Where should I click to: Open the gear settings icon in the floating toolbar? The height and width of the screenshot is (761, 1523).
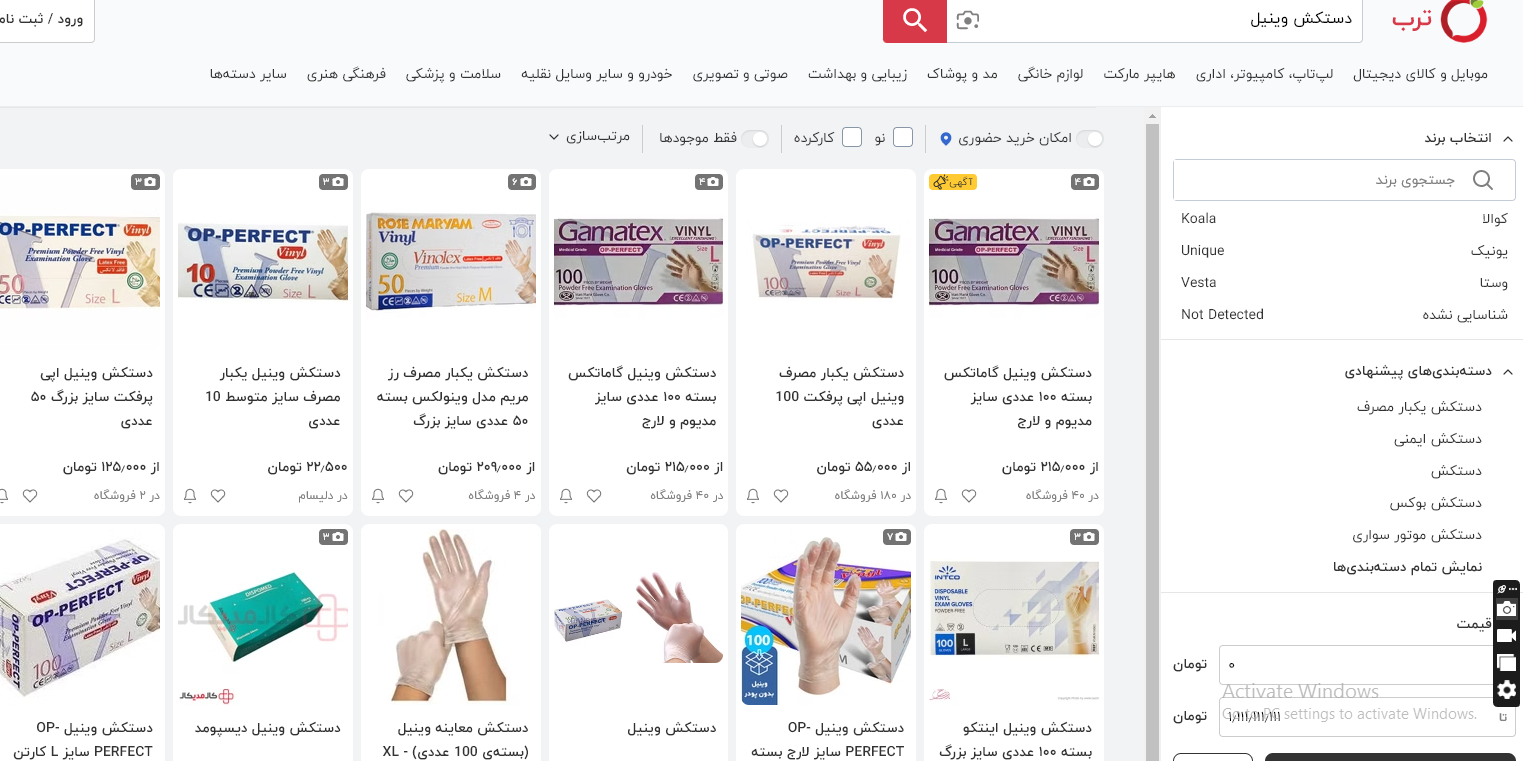1507,690
